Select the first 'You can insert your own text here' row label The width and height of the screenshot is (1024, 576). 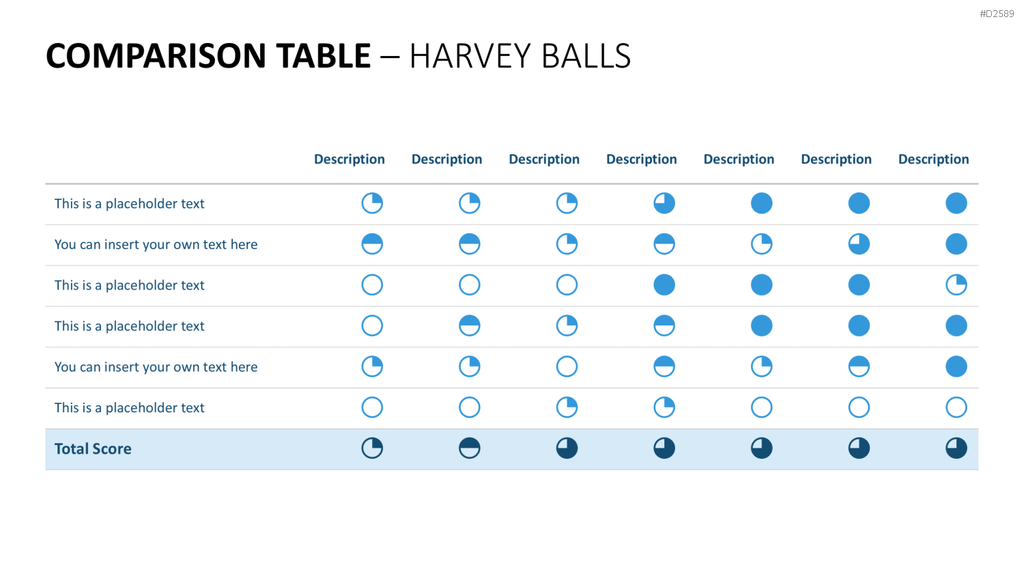(x=155, y=244)
